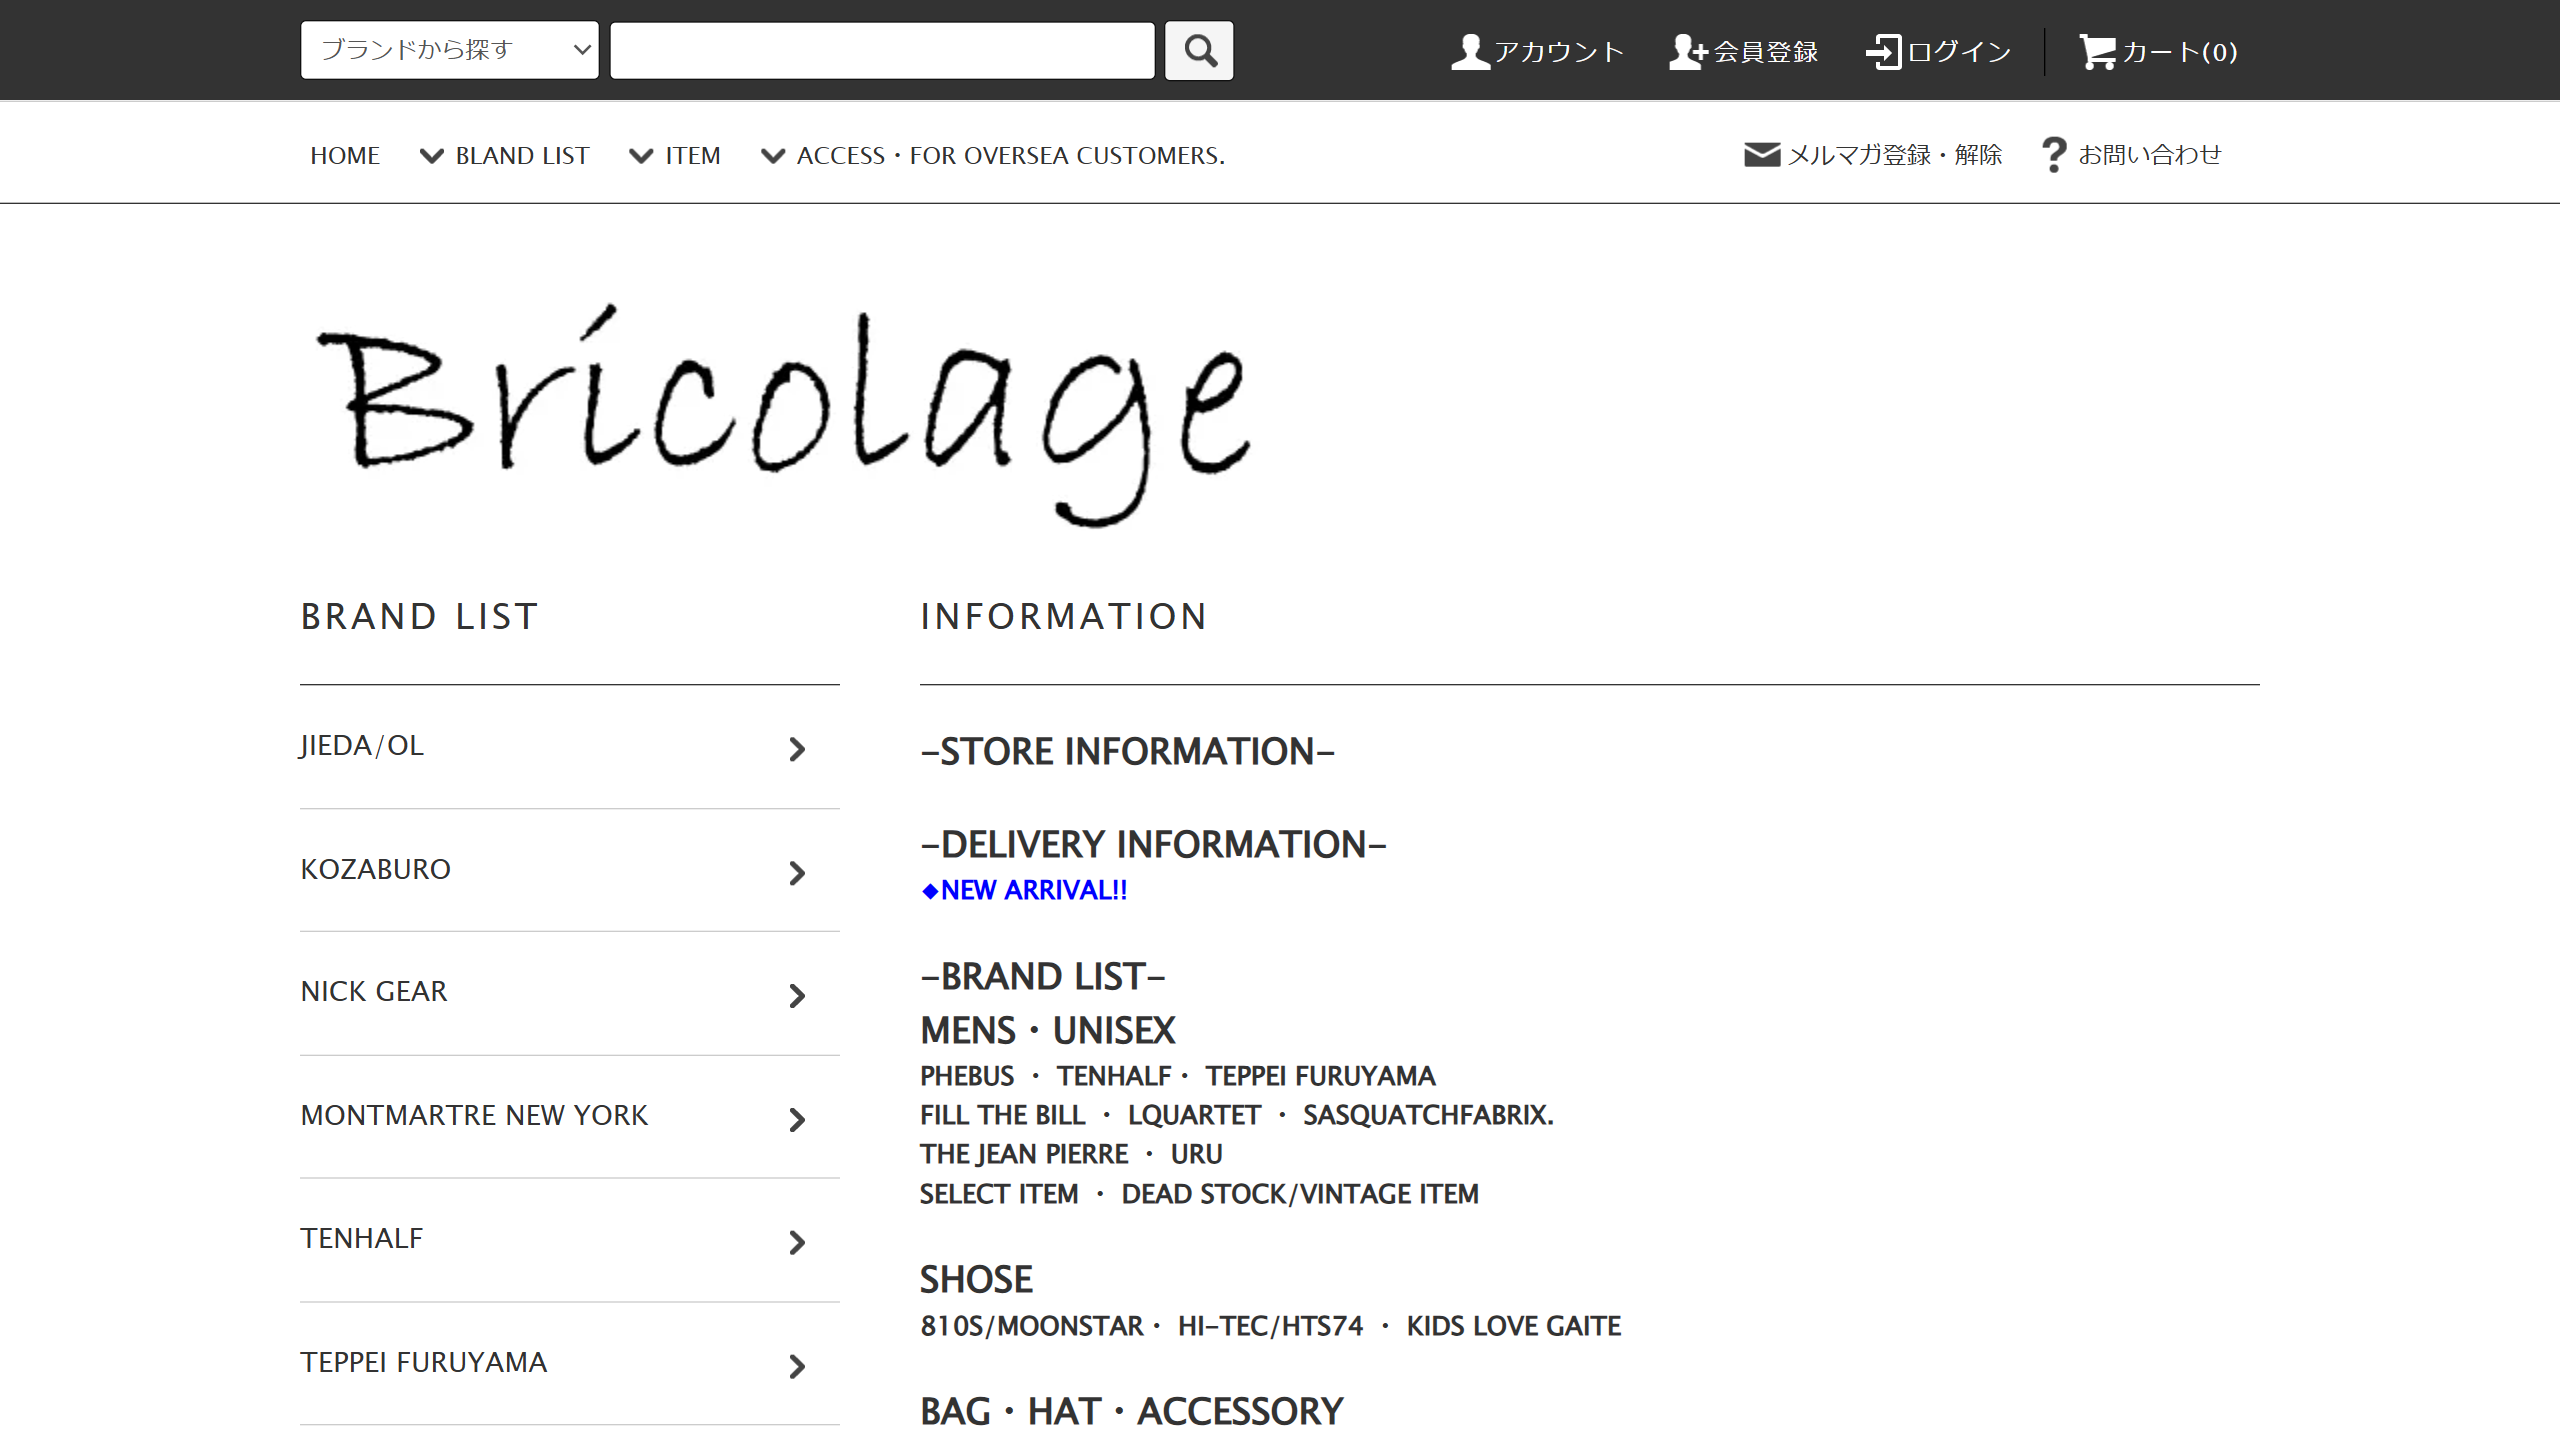Open LQUARTET brand link
The width and height of the screenshot is (2560, 1440).
(x=1194, y=1115)
